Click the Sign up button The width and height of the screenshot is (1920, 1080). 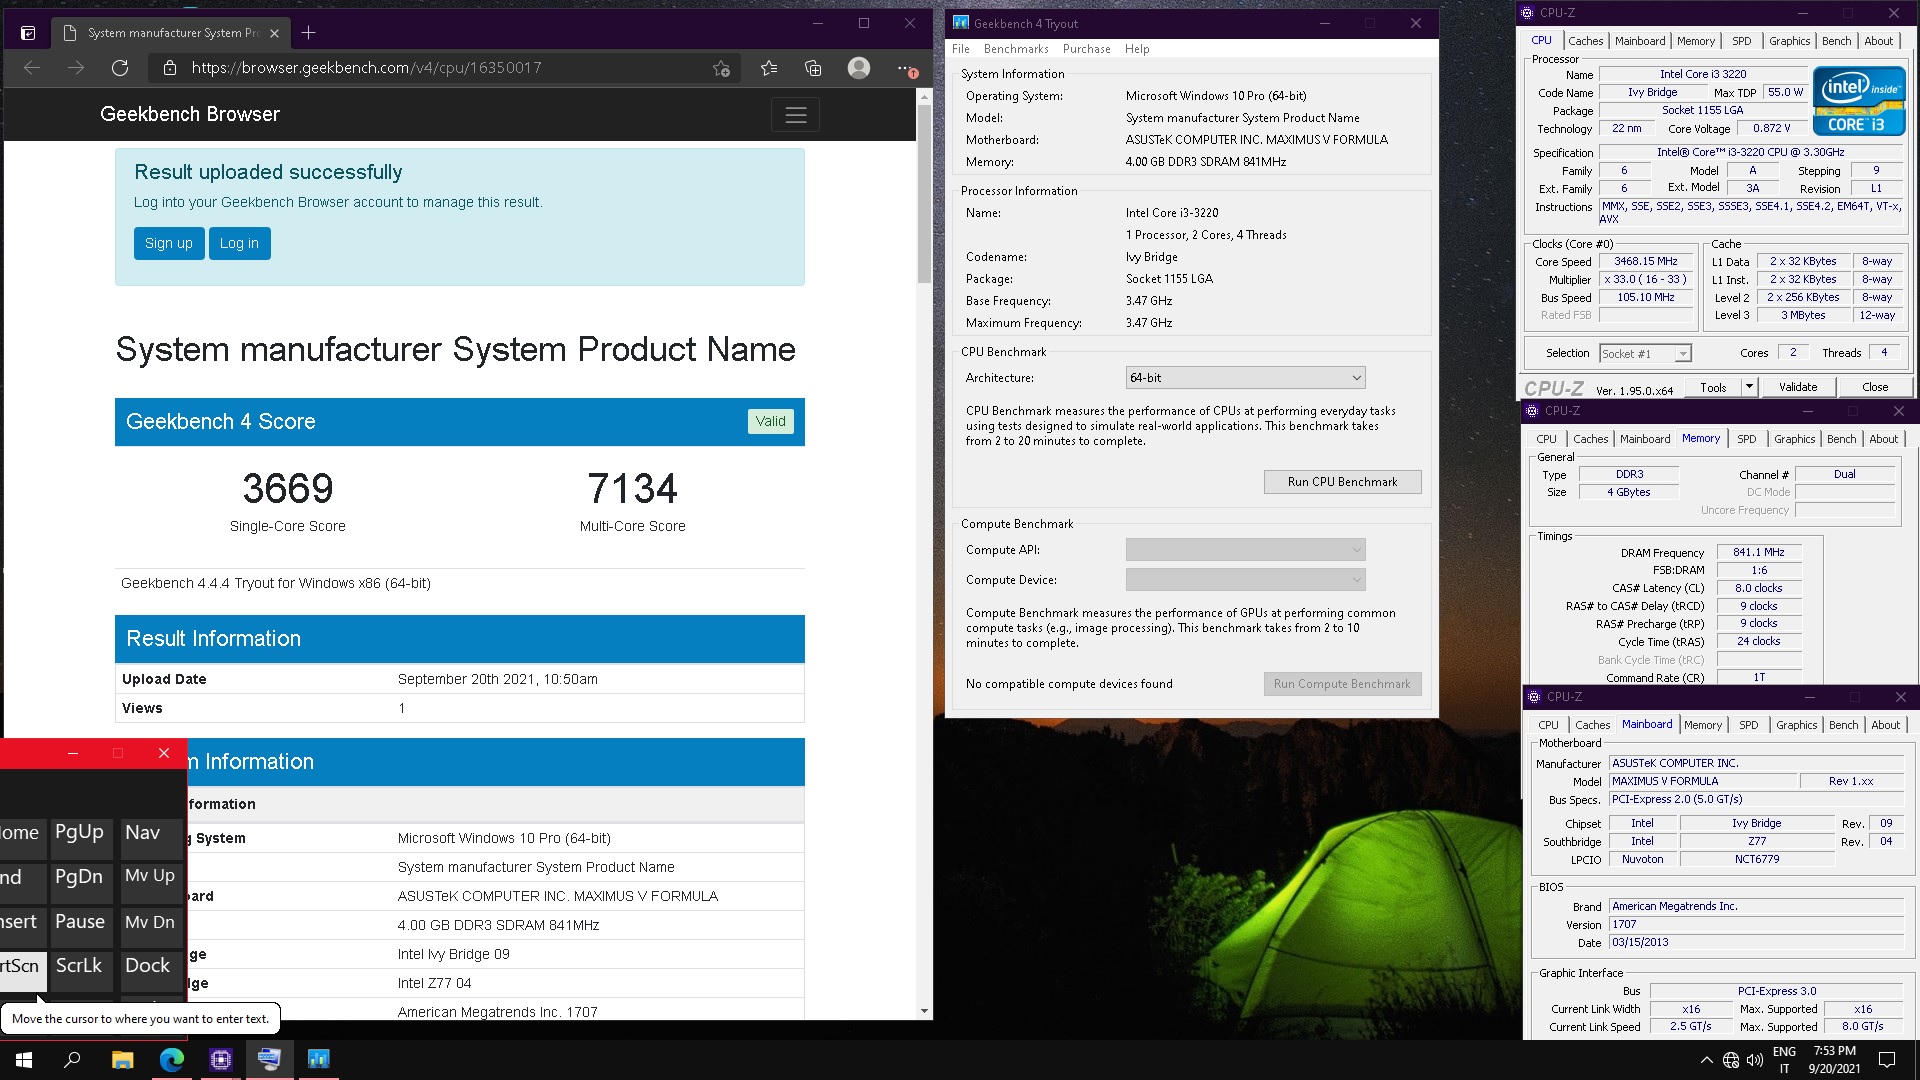tap(168, 243)
